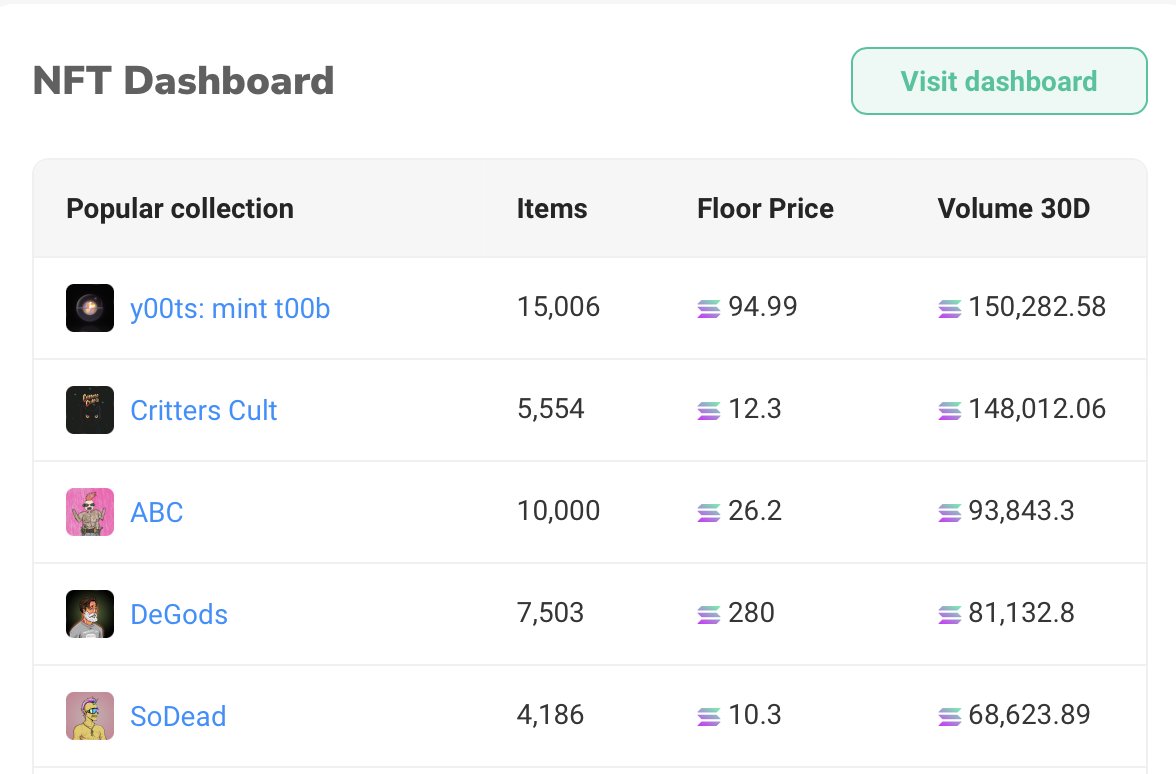Open the SoDead collection link
The image size is (1176, 774).
[178, 716]
